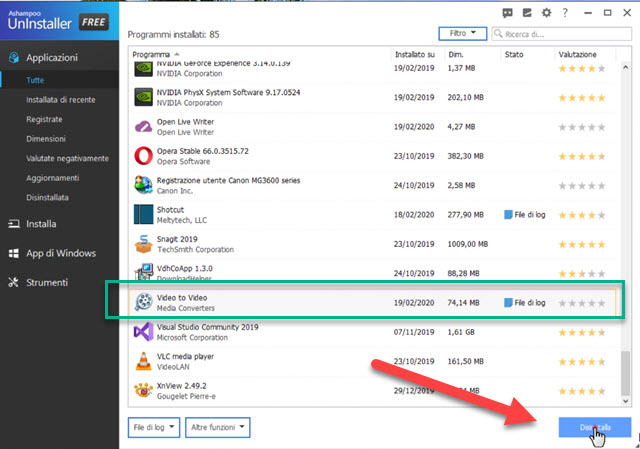Screen dimensions: 640x449
Task: Open the Dimensioni category
Action: pyautogui.click(x=46, y=139)
